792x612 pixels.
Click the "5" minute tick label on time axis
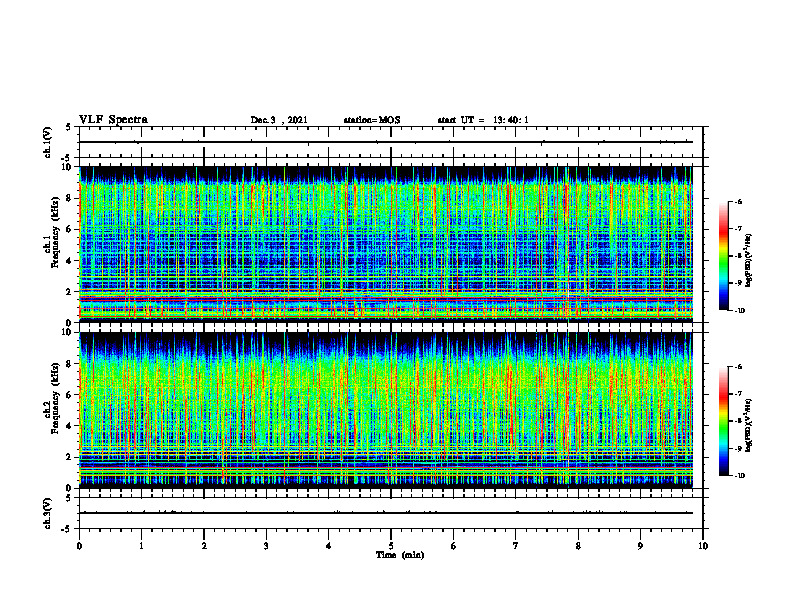coord(391,546)
